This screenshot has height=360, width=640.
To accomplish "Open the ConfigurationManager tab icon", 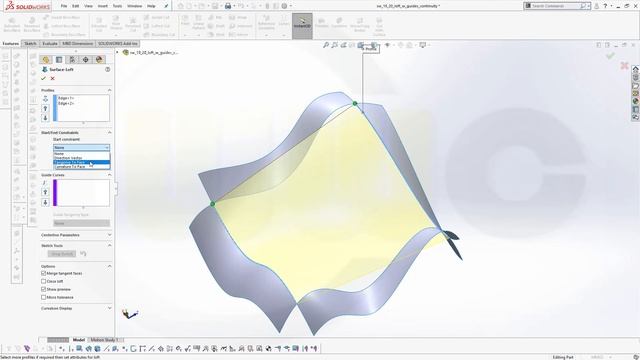I will point(72,60).
